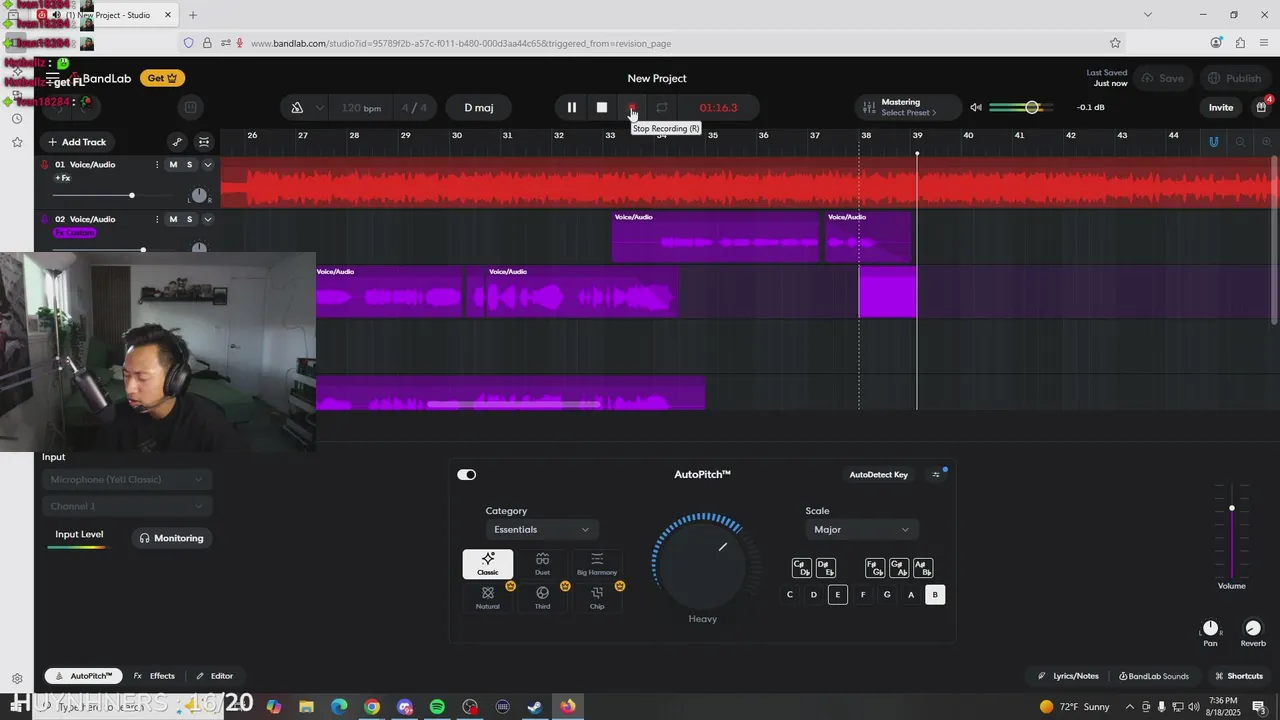Select the Natural AutoPitch effect
The image size is (1280, 720).
tap(488, 598)
